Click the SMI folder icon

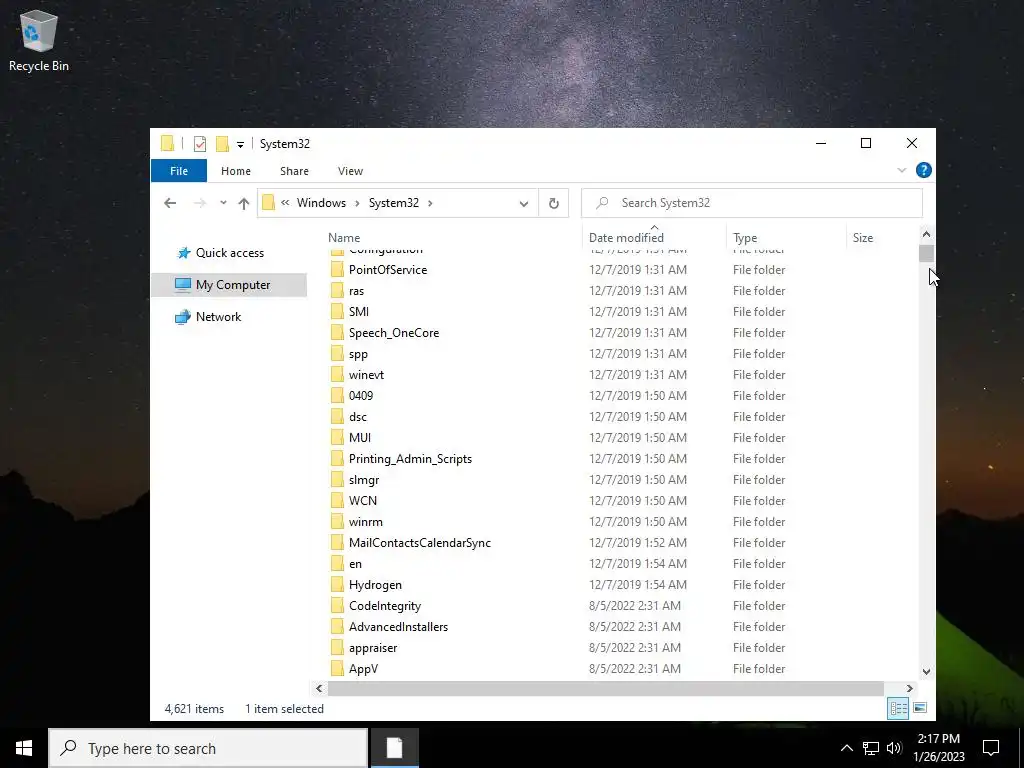tap(337, 312)
